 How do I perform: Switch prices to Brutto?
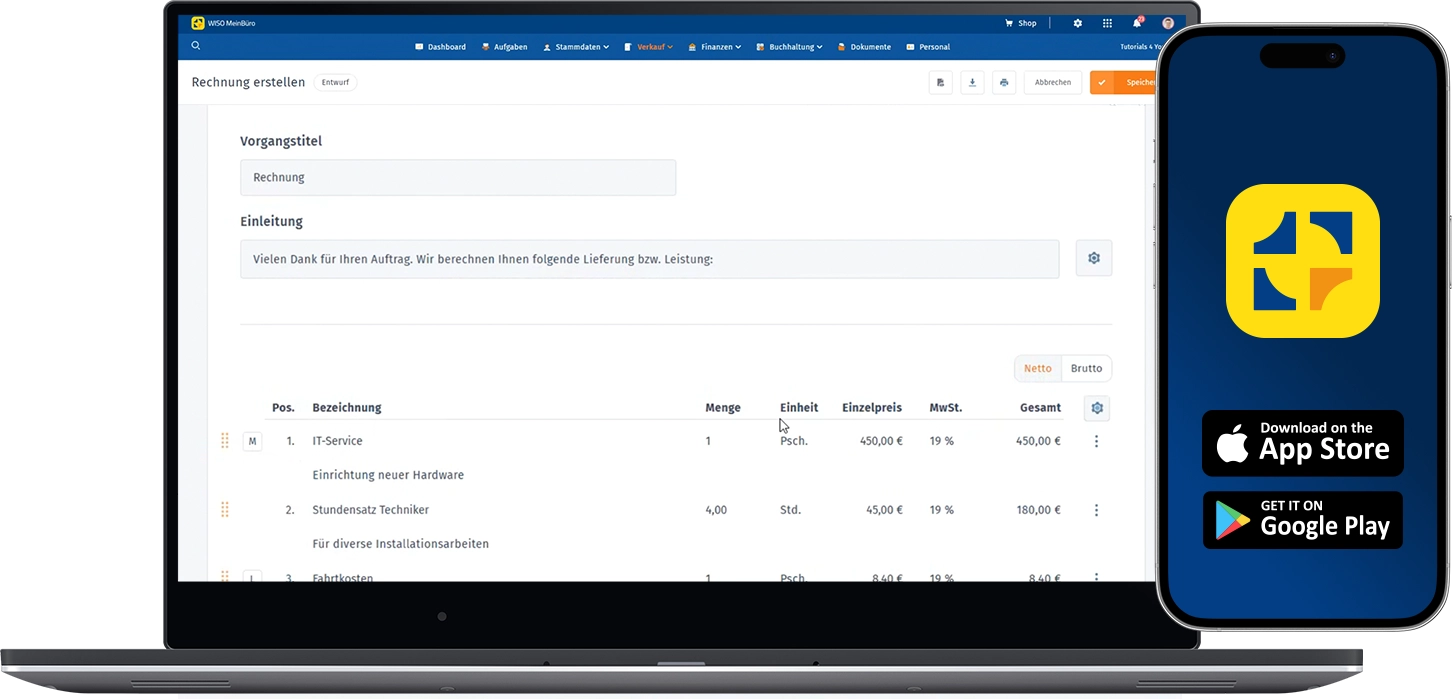[1086, 368]
